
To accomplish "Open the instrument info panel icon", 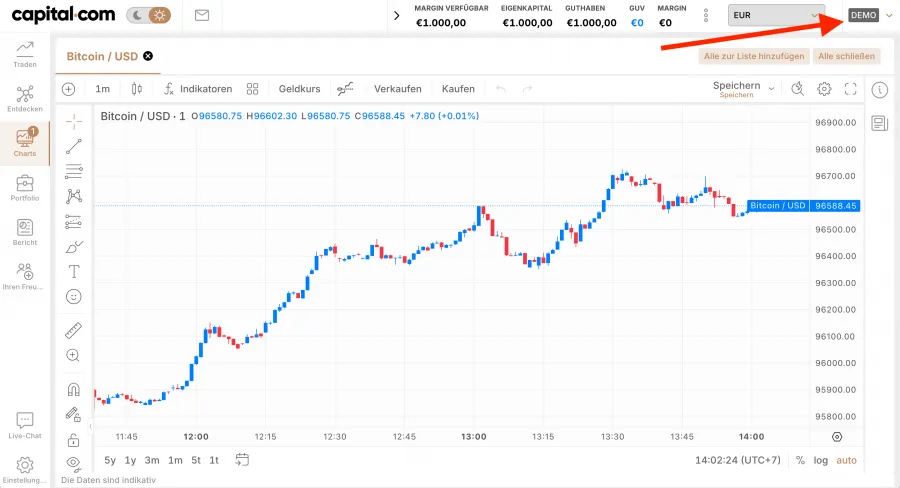I will coord(879,90).
